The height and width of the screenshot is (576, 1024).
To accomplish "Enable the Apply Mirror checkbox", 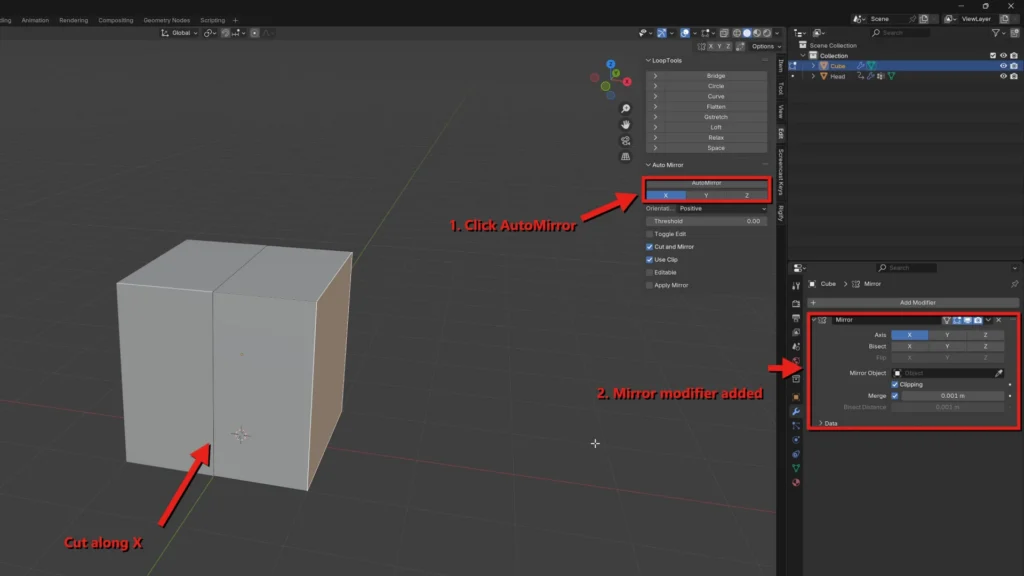I will (649, 285).
